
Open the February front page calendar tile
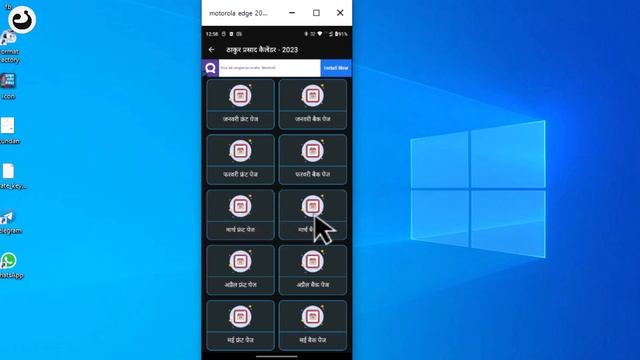(240, 159)
